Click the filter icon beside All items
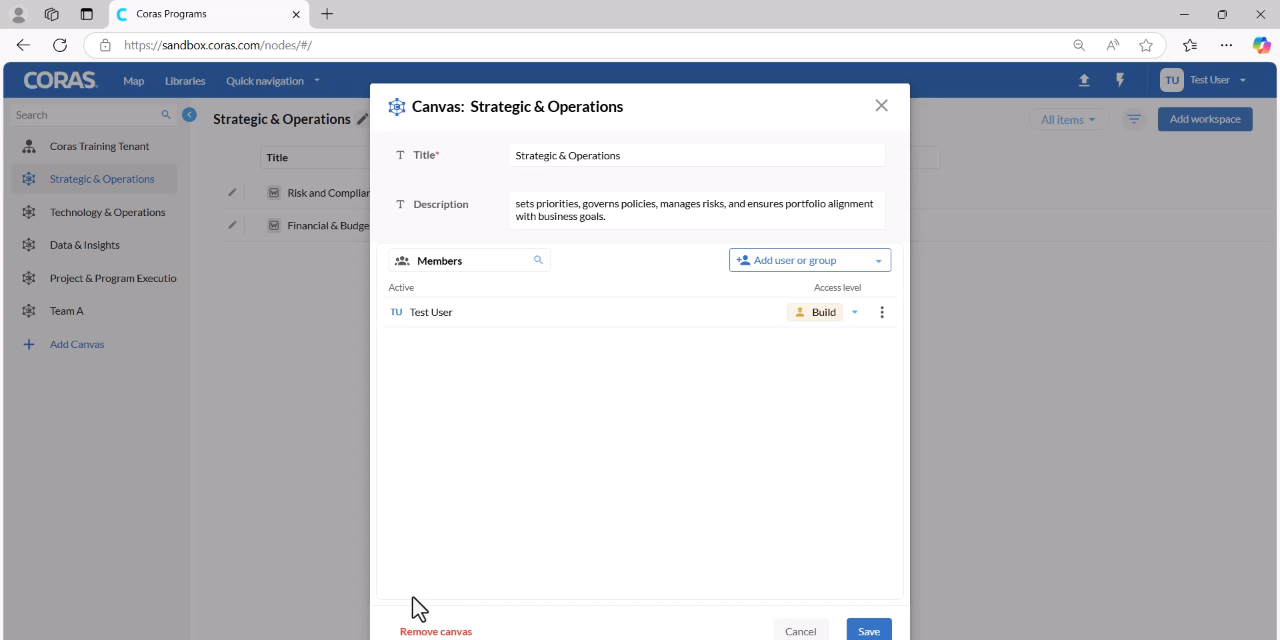1280x640 pixels. [1134, 119]
